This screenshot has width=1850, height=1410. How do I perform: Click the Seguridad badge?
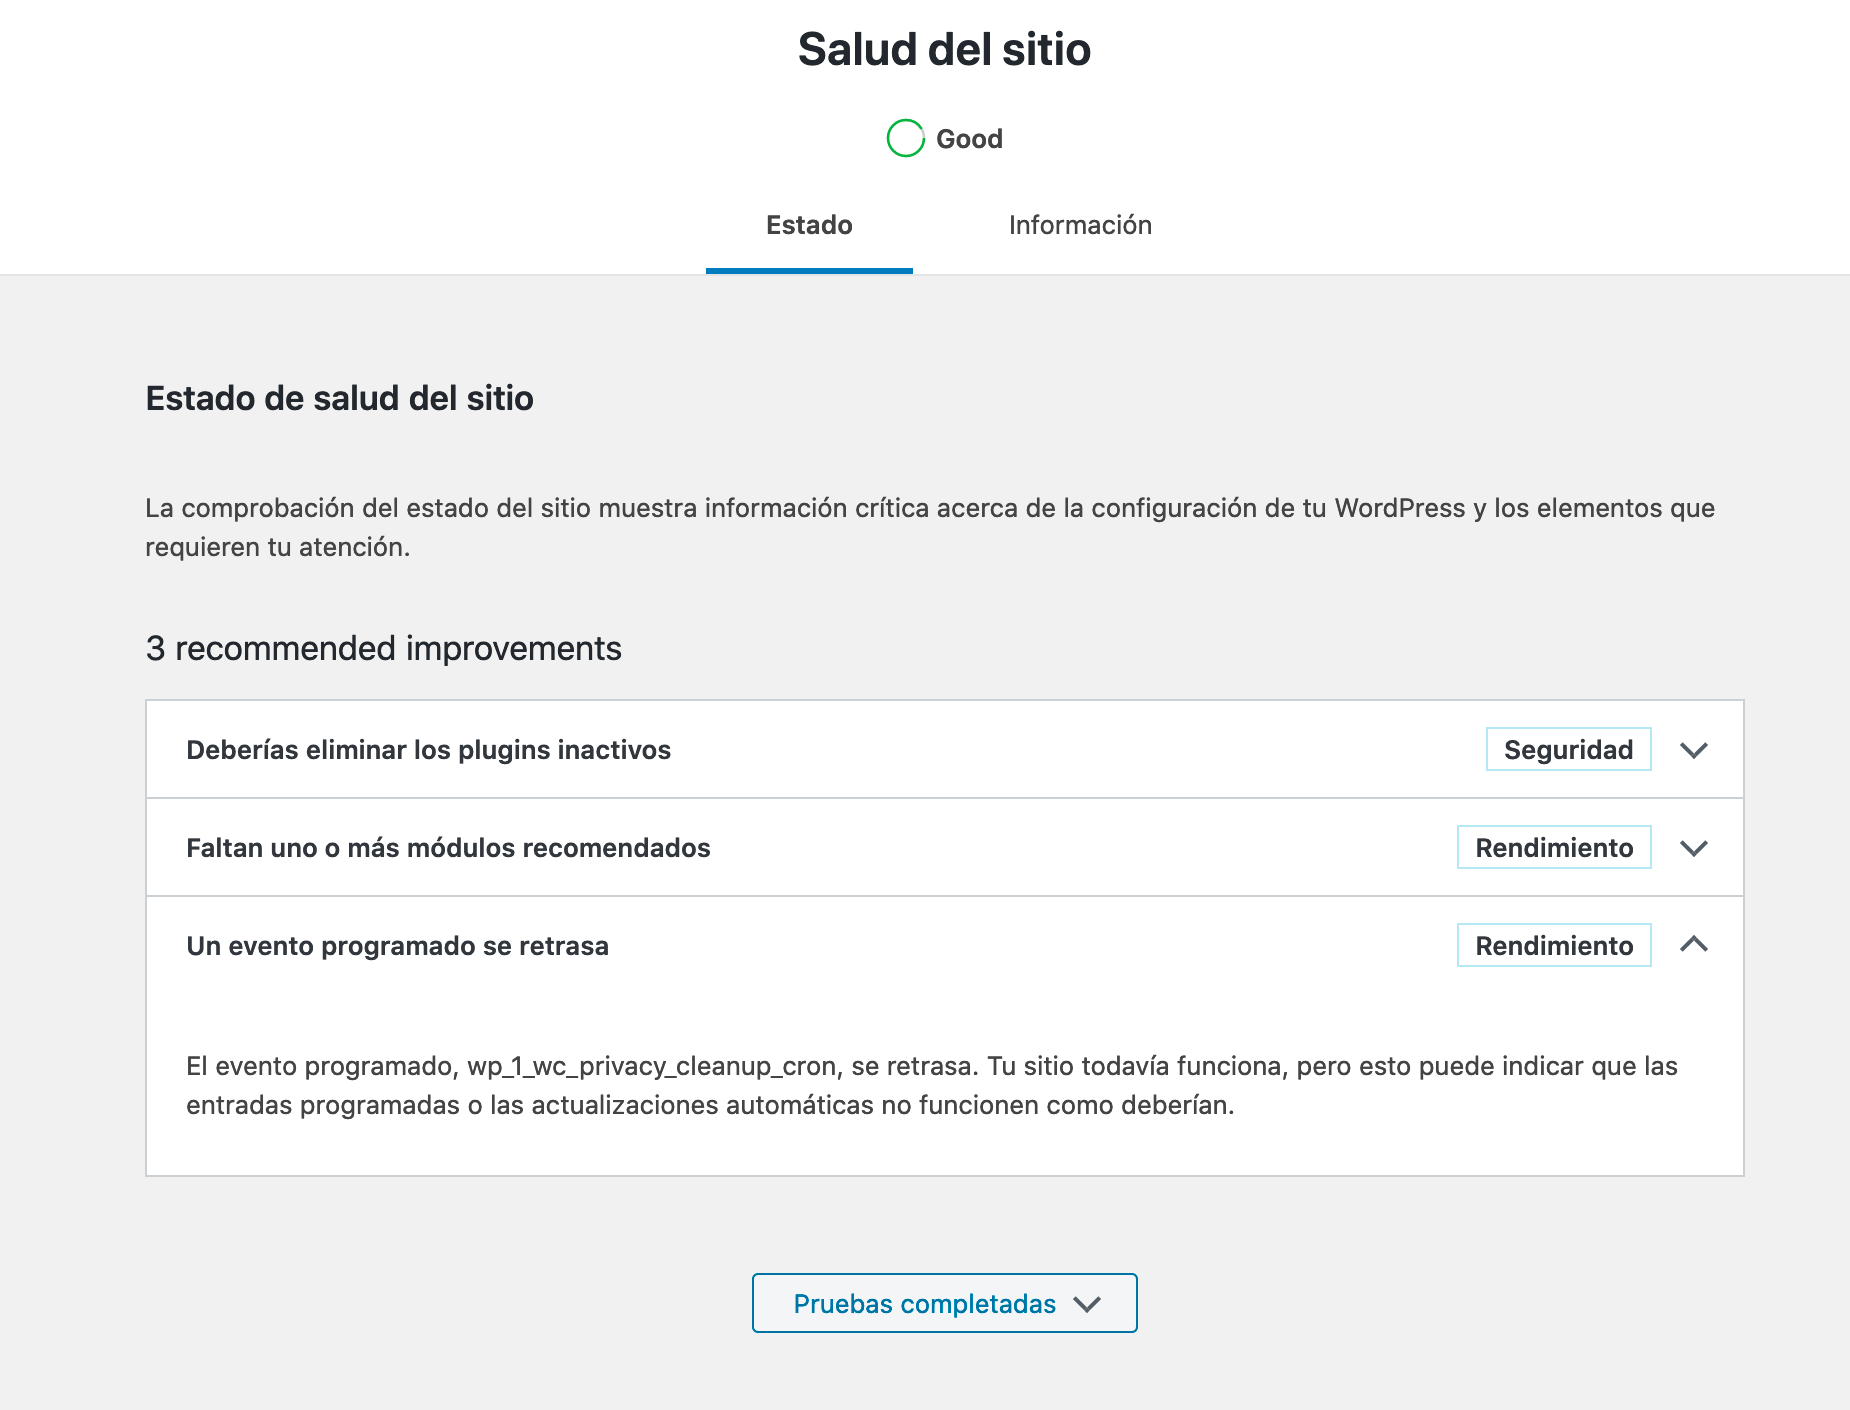[x=1568, y=750]
